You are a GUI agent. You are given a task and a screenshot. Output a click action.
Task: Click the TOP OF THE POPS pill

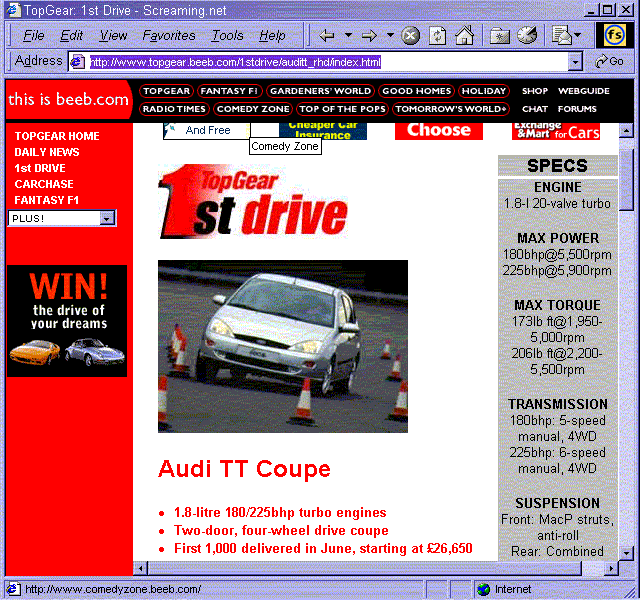click(342, 109)
